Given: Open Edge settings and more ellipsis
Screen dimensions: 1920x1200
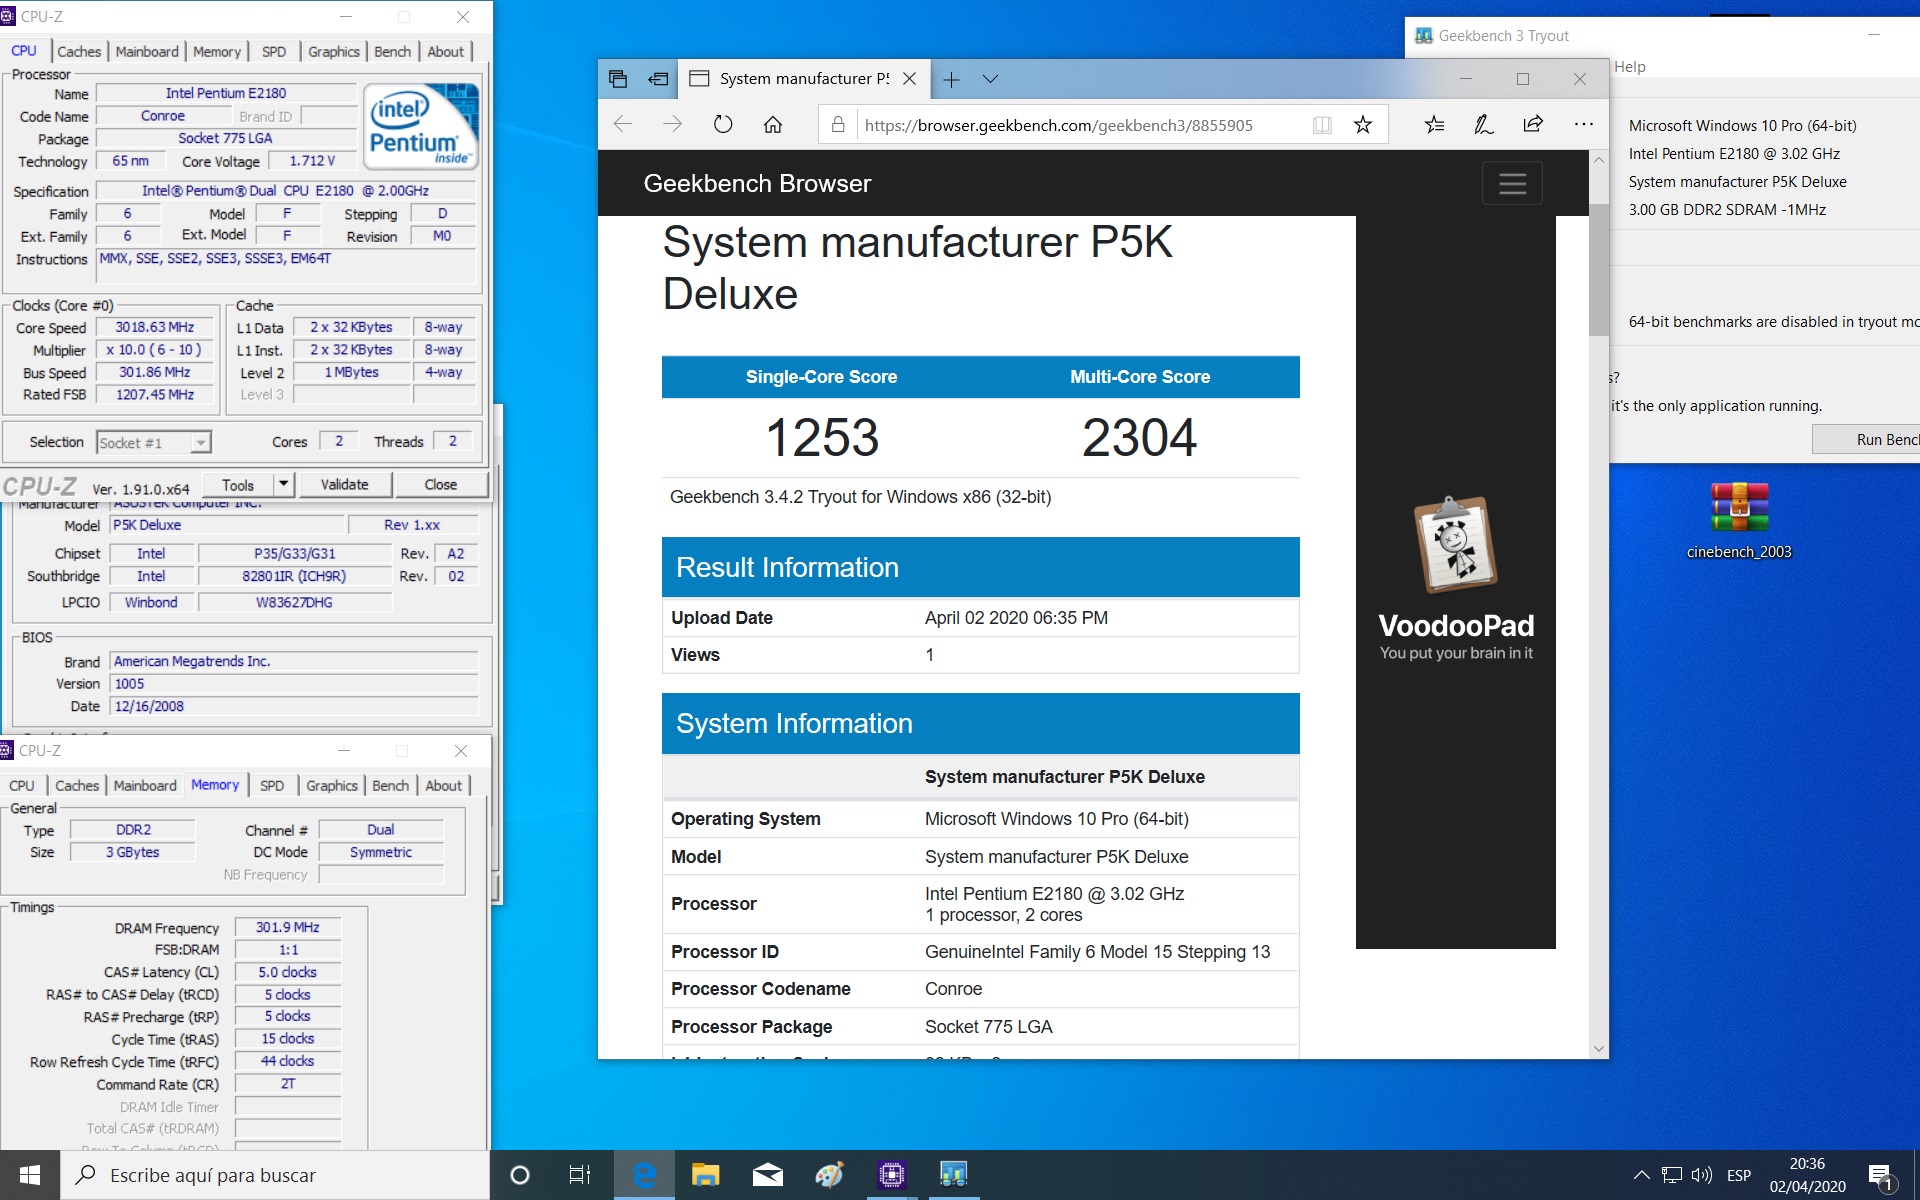Looking at the screenshot, I should [1583, 125].
